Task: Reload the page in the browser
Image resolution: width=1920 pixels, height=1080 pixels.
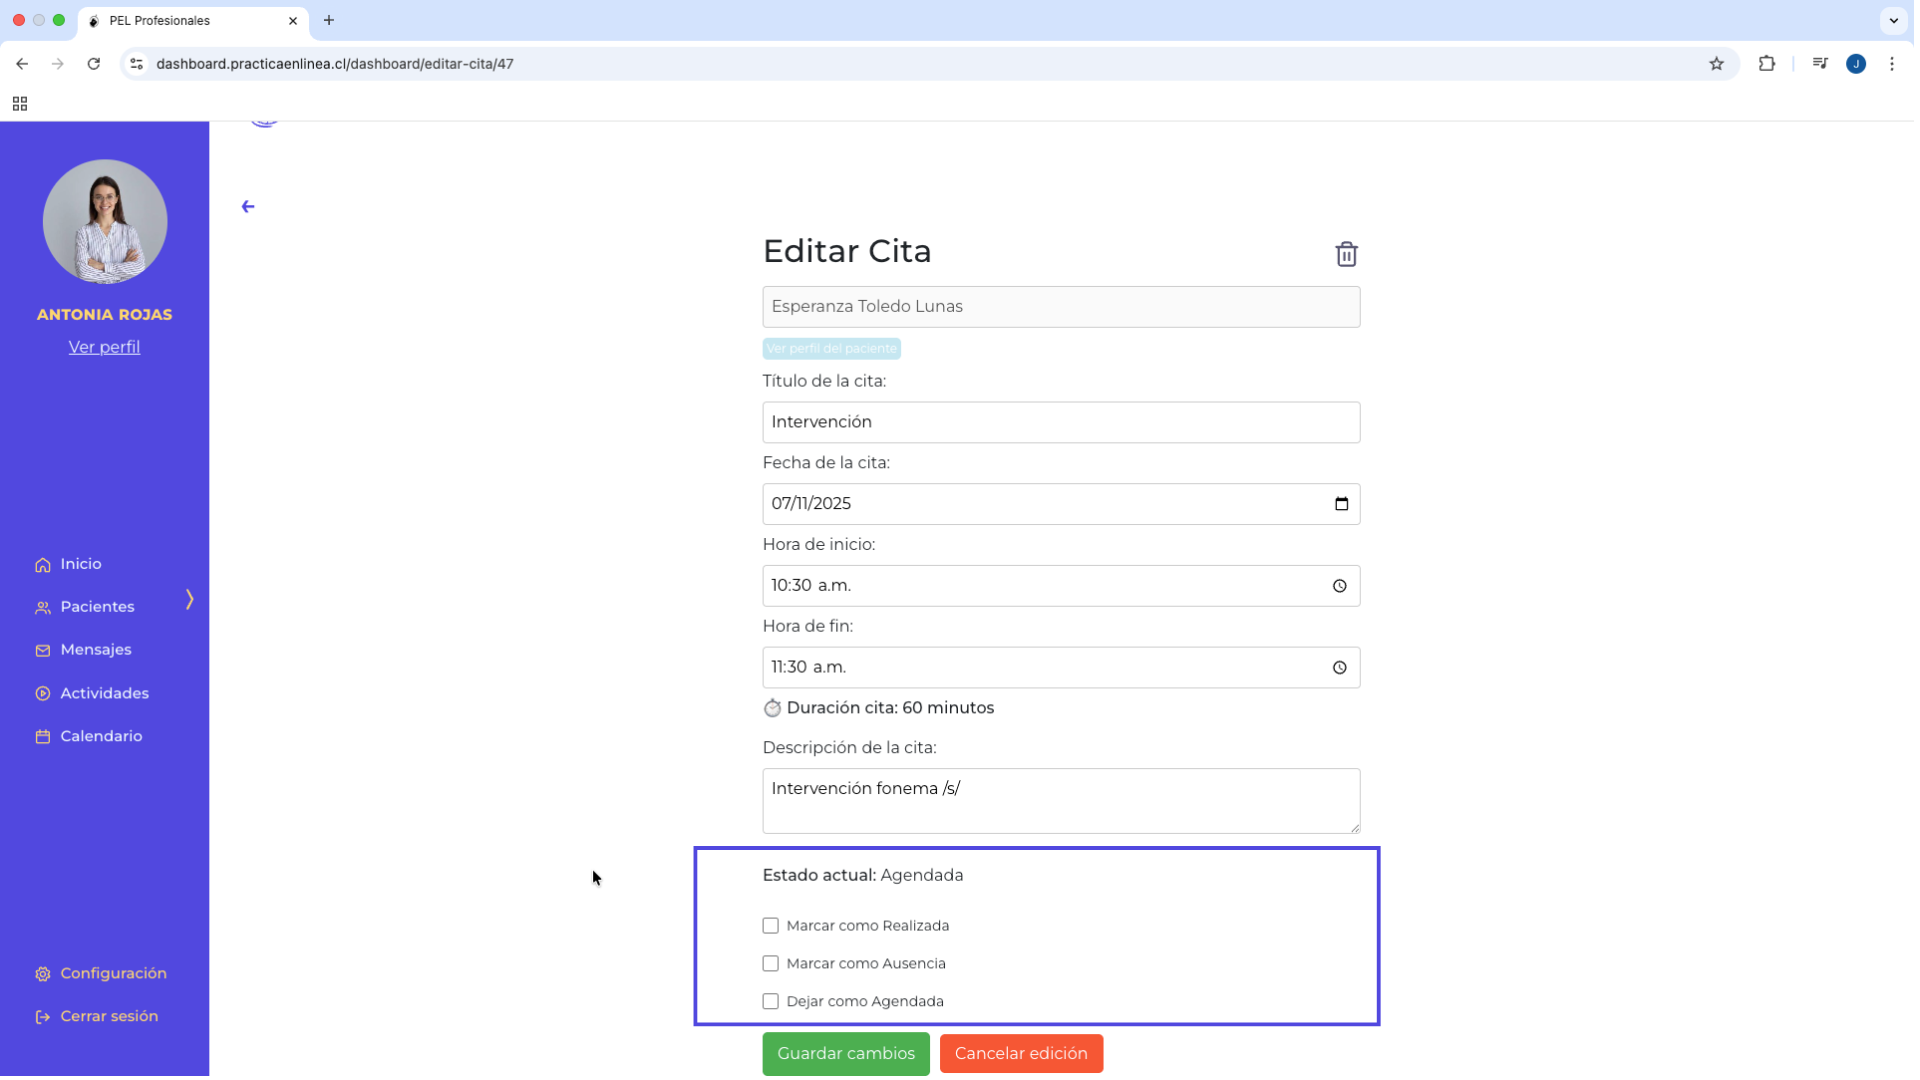Action: pyautogui.click(x=94, y=64)
